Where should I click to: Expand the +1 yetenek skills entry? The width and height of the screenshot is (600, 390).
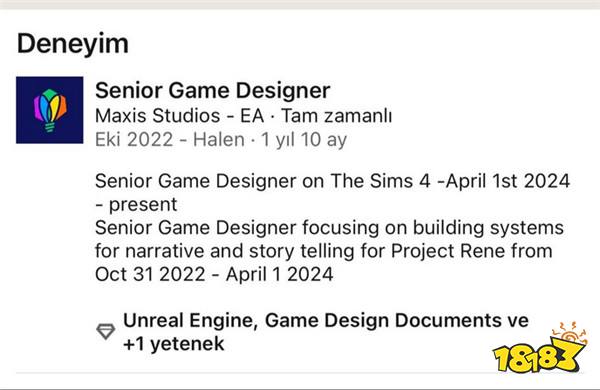click(174, 344)
